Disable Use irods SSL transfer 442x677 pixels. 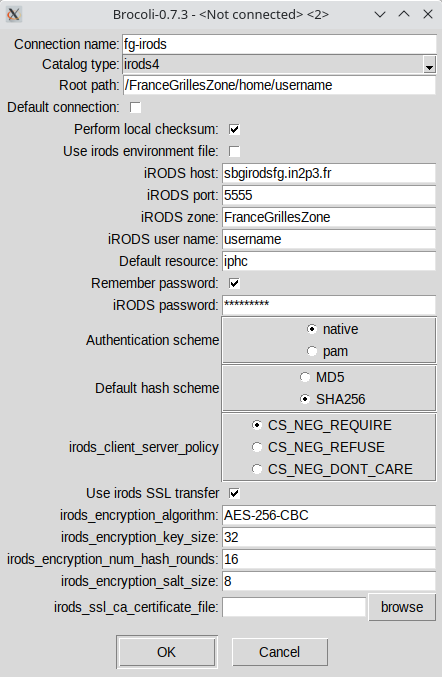click(x=234, y=493)
